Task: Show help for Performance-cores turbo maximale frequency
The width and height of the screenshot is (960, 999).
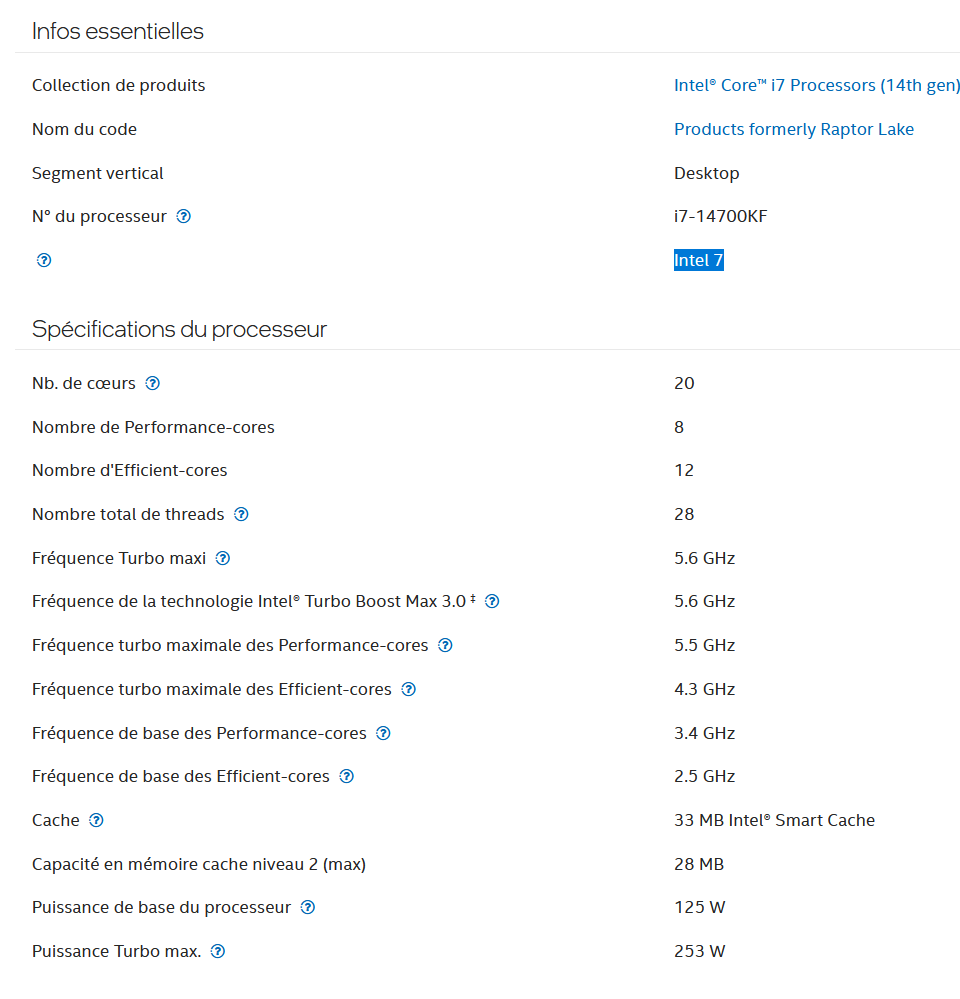Action: click(445, 645)
